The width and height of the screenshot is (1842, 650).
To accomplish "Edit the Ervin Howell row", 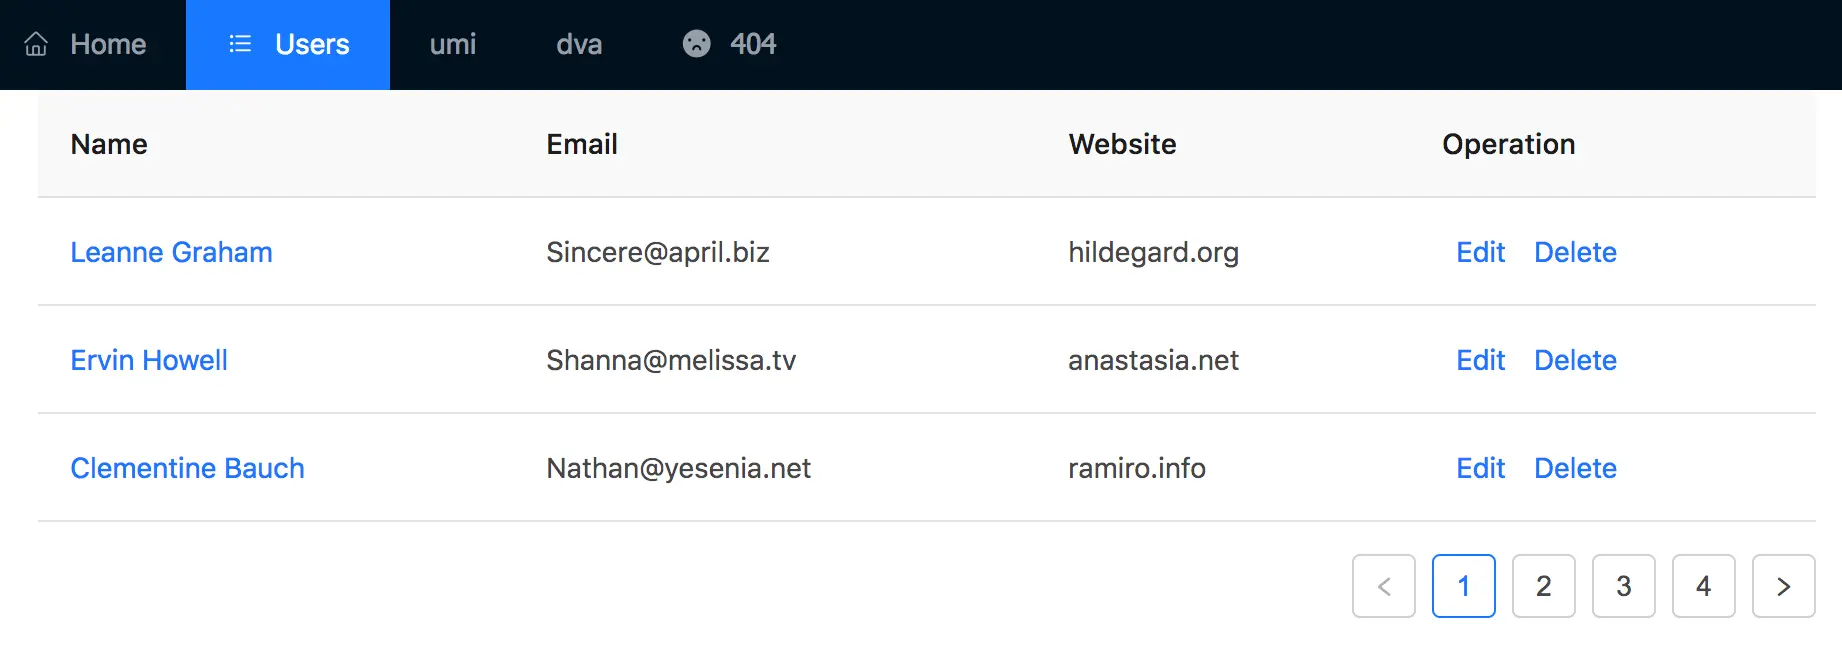I will [1480, 360].
